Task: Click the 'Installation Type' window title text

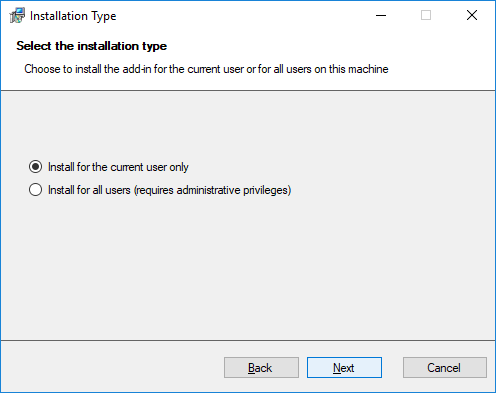Action: (x=73, y=16)
